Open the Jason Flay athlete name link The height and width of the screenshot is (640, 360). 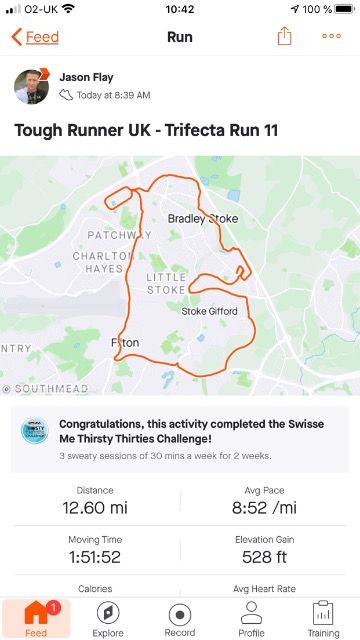pyautogui.click(x=86, y=77)
